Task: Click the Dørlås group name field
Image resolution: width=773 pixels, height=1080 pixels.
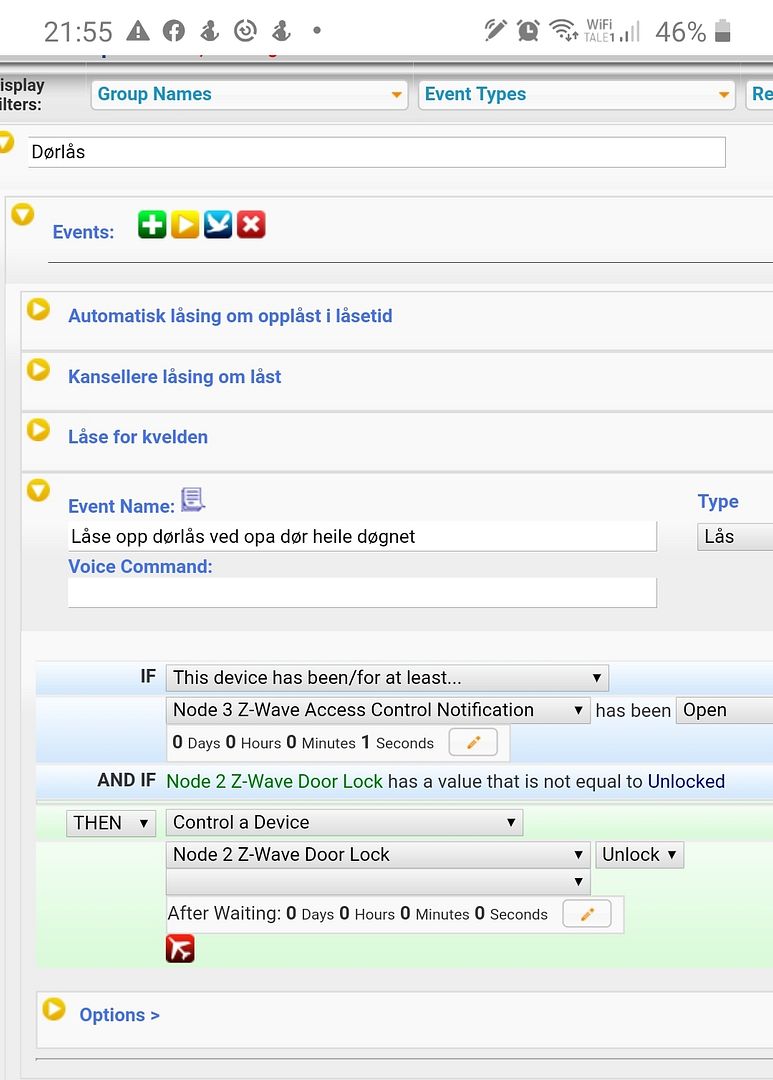Action: pyautogui.click(x=377, y=152)
